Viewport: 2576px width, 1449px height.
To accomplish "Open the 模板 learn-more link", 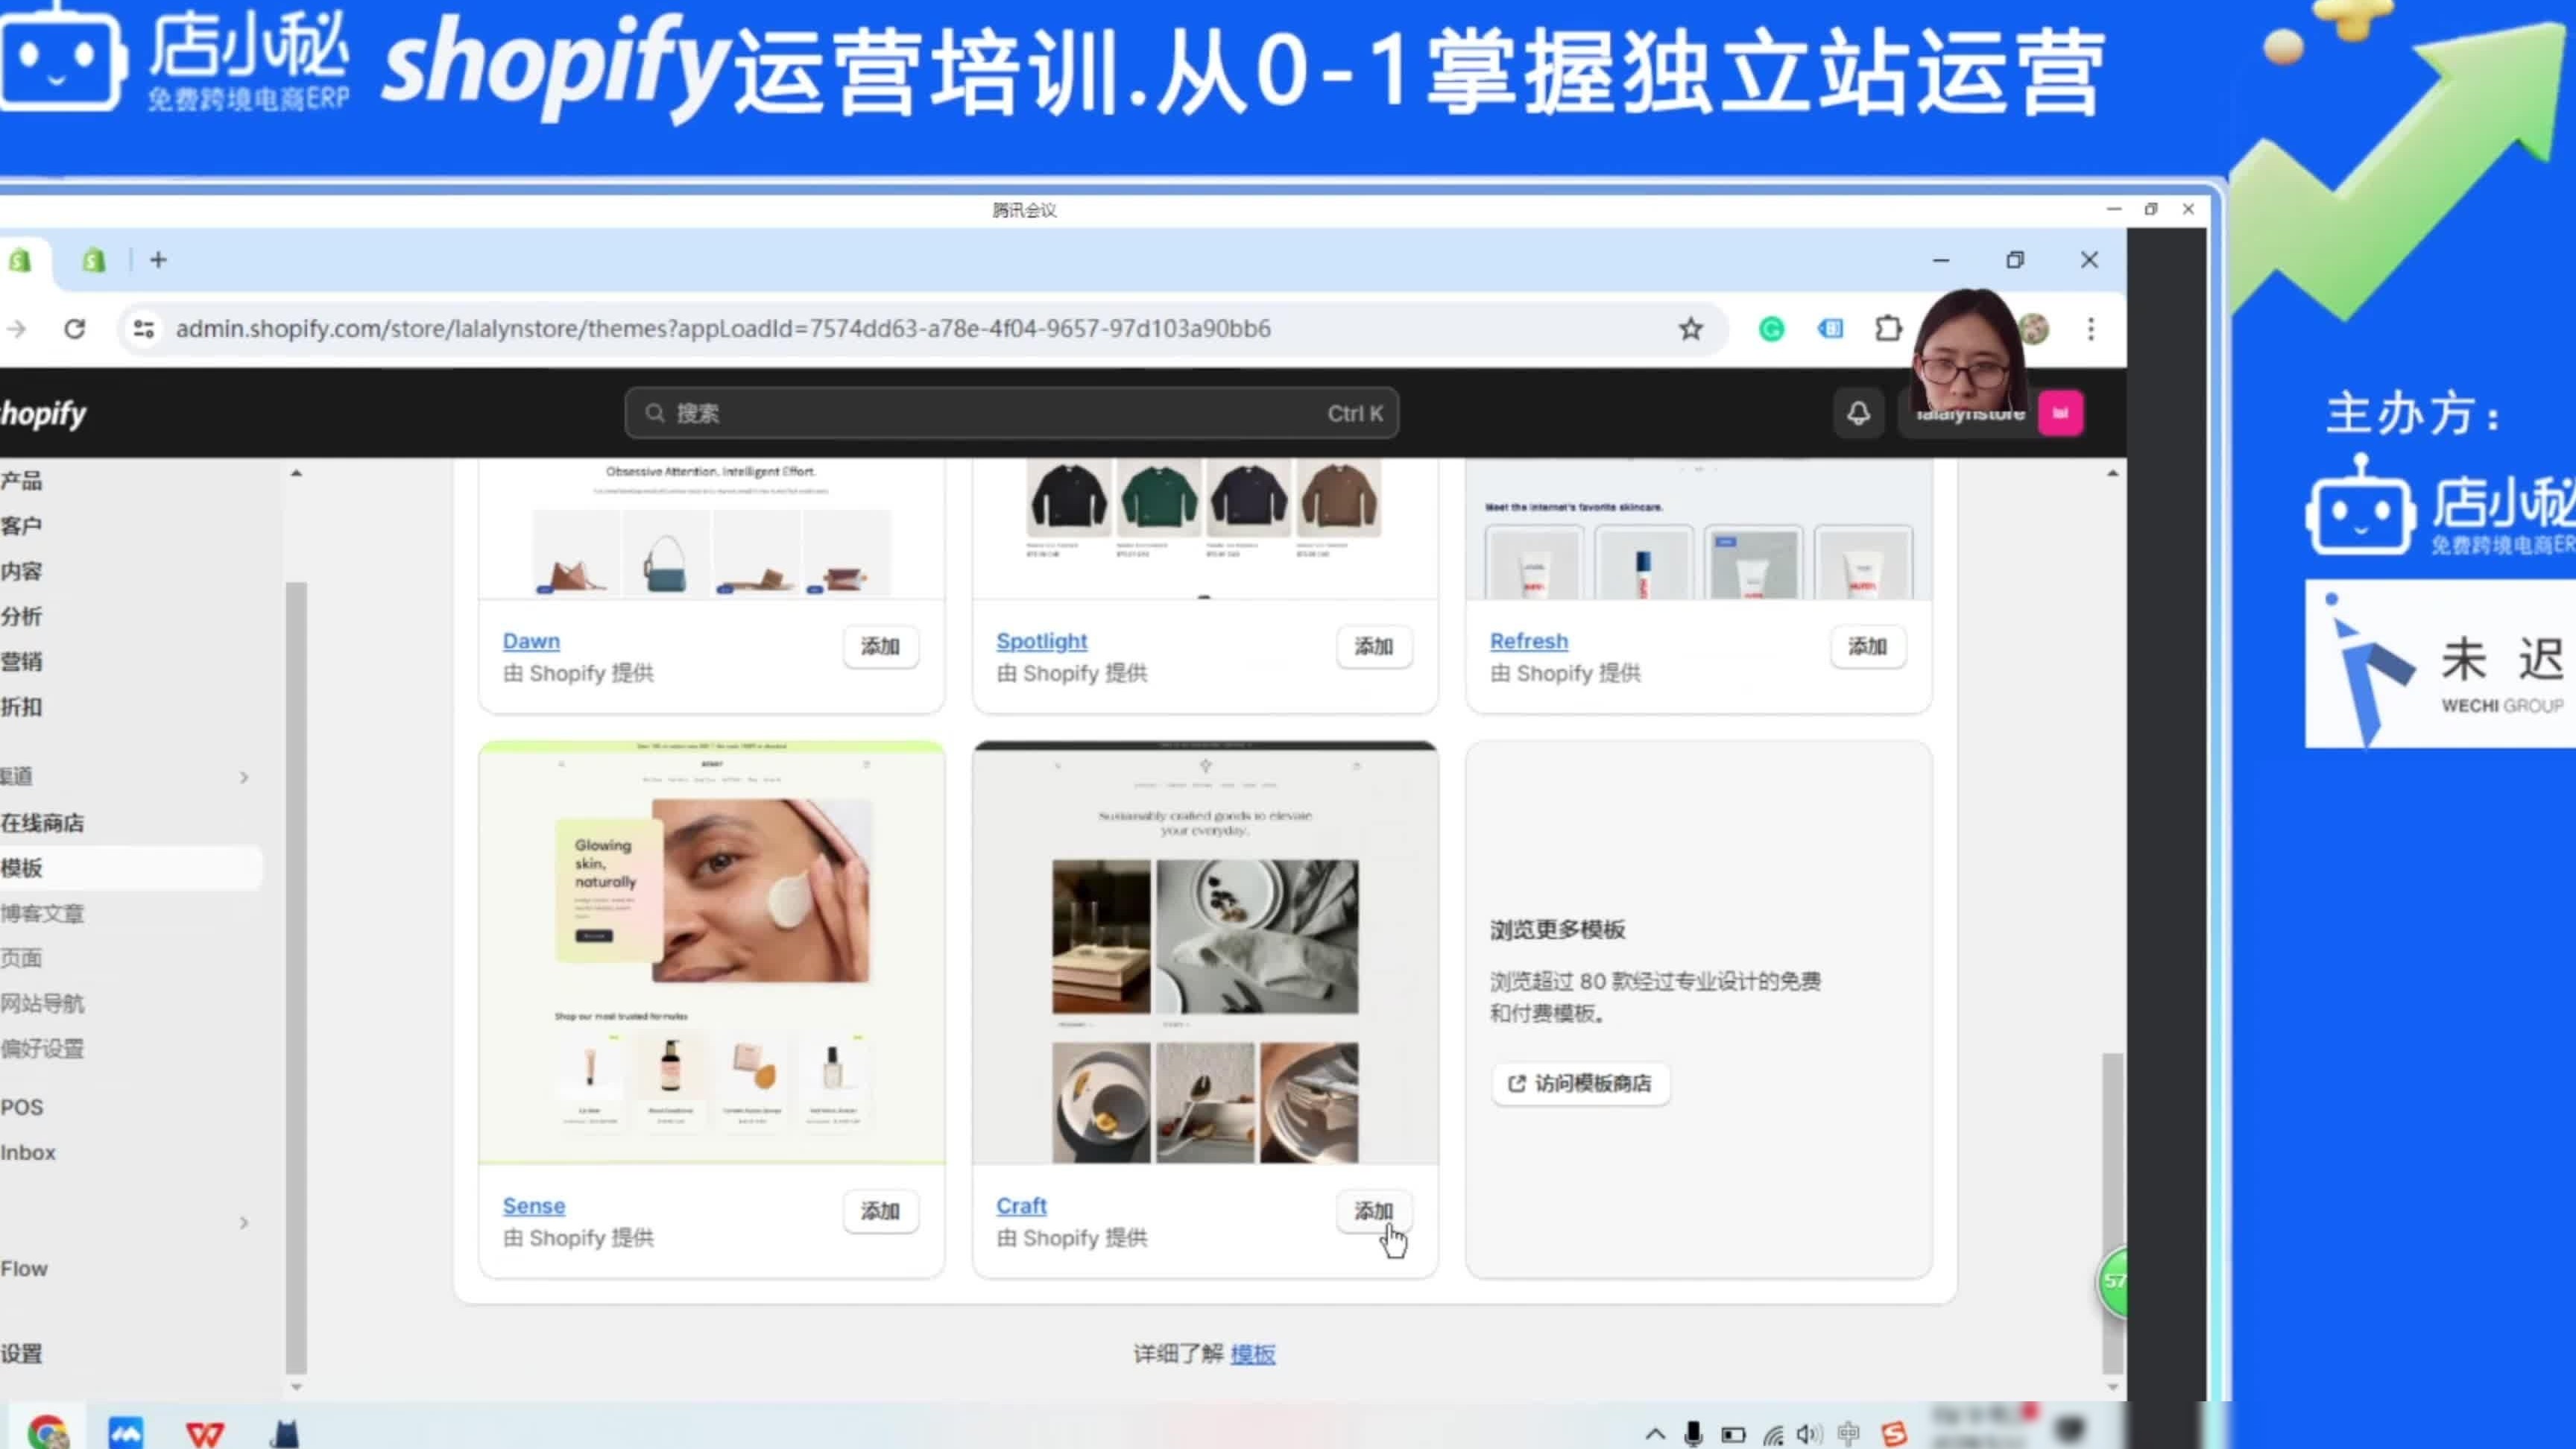I will click(1253, 1354).
